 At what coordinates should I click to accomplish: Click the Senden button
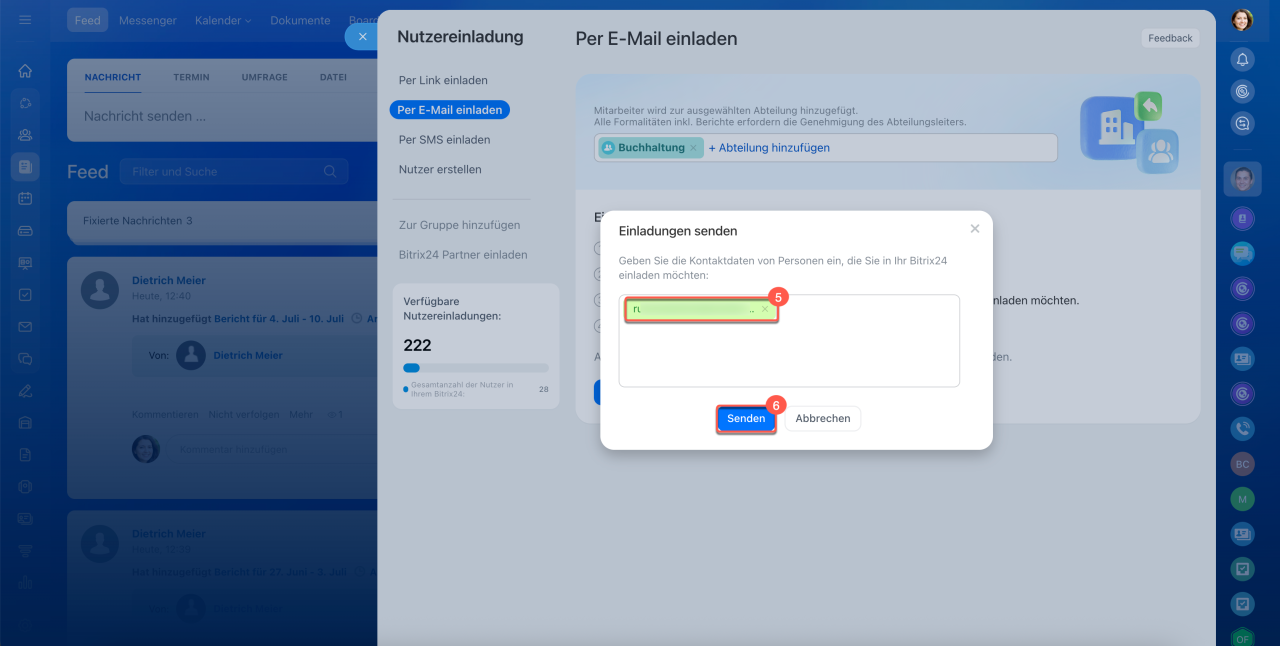pos(746,419)
